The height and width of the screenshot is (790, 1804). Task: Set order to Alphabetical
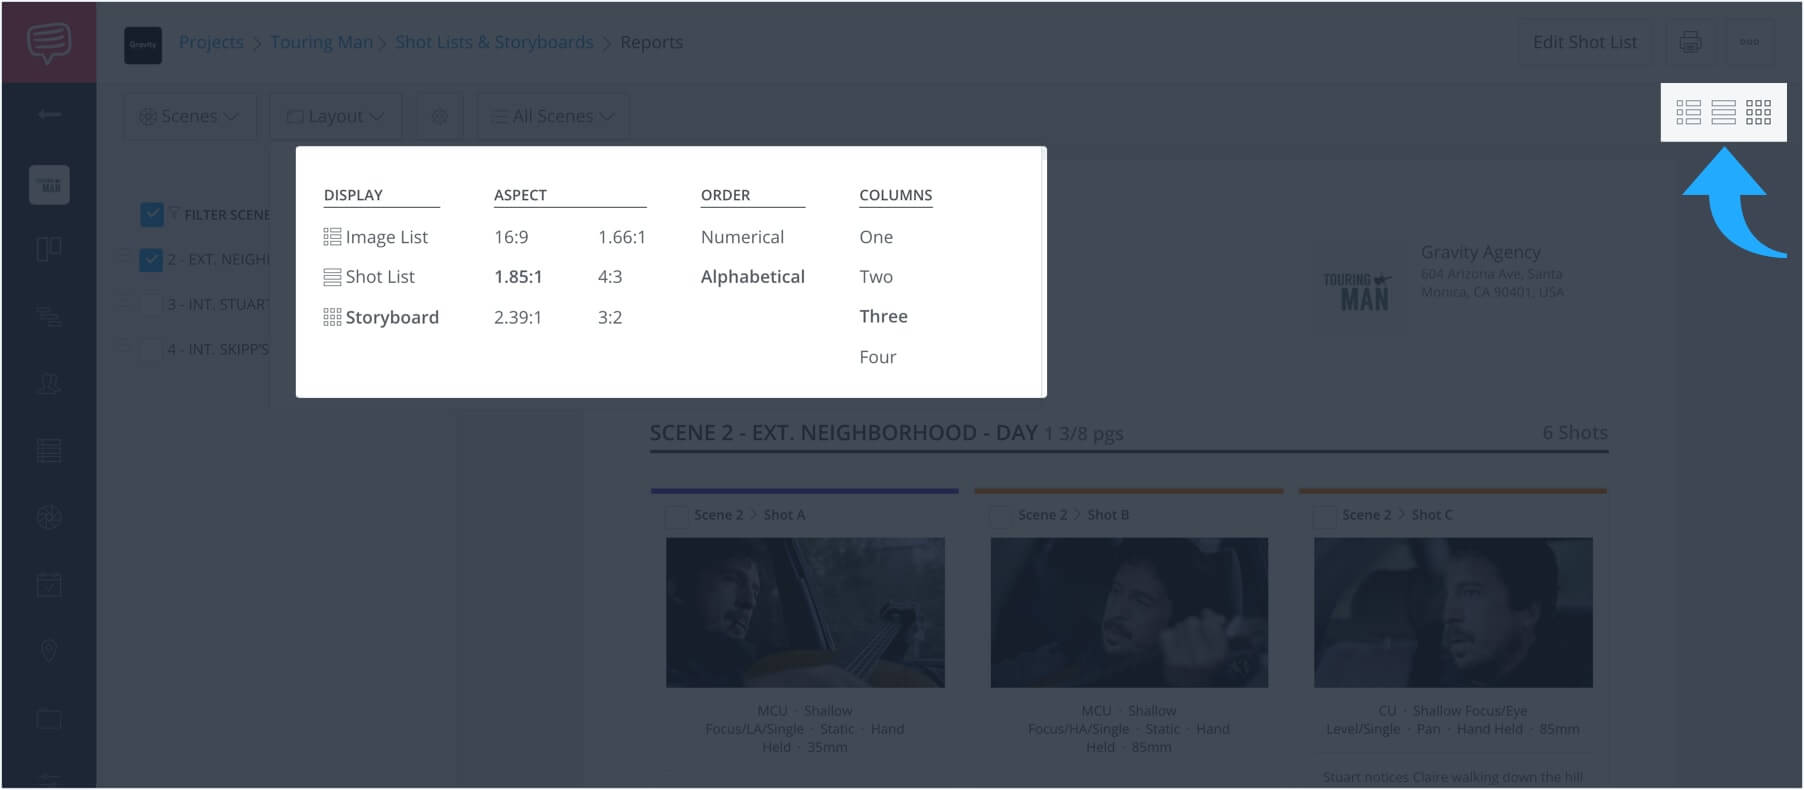(x=753, y=277)
